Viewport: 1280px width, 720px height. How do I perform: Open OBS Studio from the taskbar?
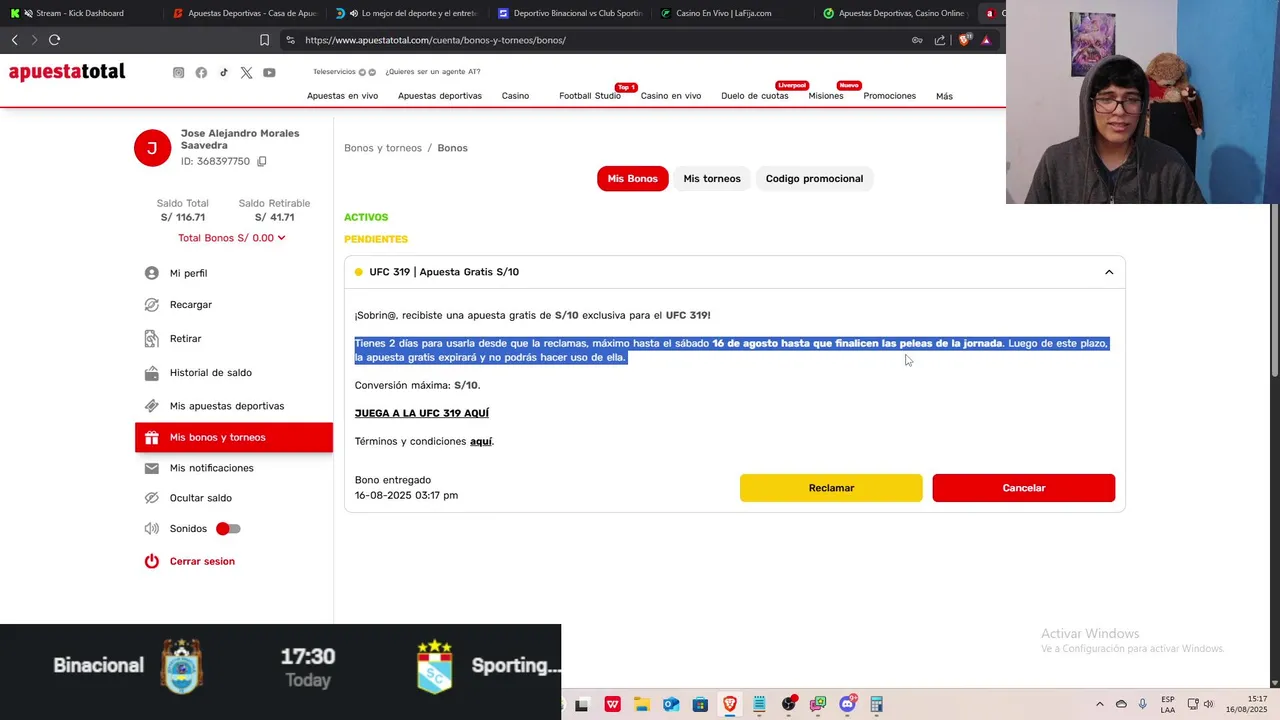pyautogui.click(x=789, y=704)
